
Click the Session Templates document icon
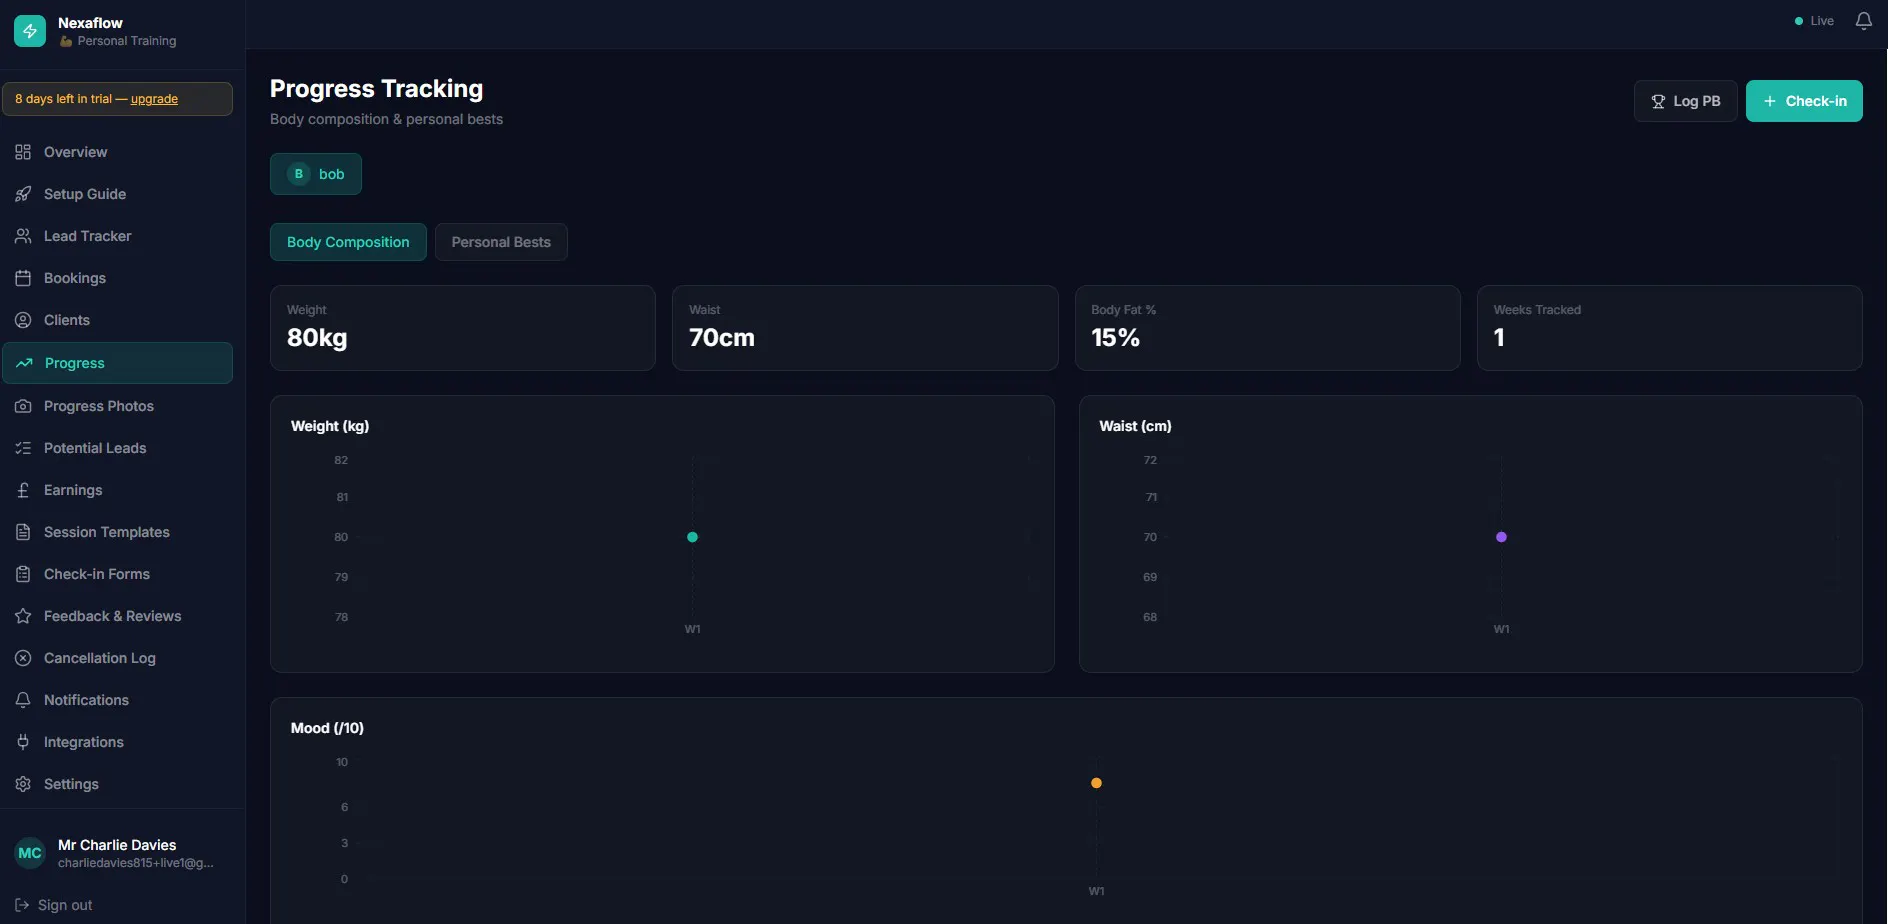pyautogui.click(x=23, y=532)
